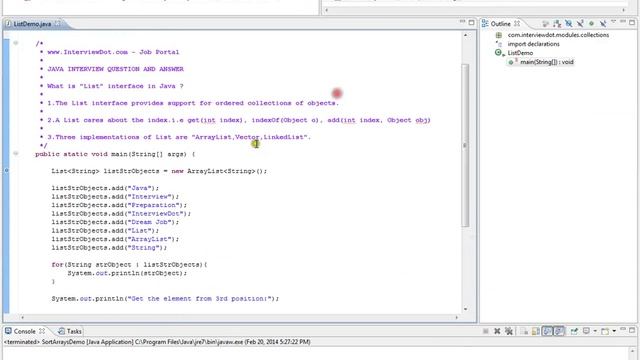Image resolution: width=640 pixels, height=360 pixels.
Task: Select import declarations in the Outline
Action: [533, 44]
